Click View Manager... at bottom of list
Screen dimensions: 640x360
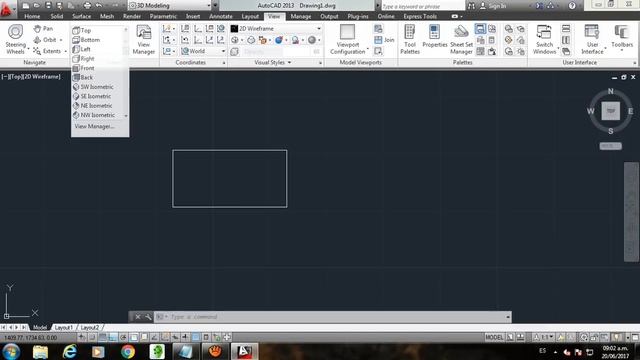tap(94, 127)
